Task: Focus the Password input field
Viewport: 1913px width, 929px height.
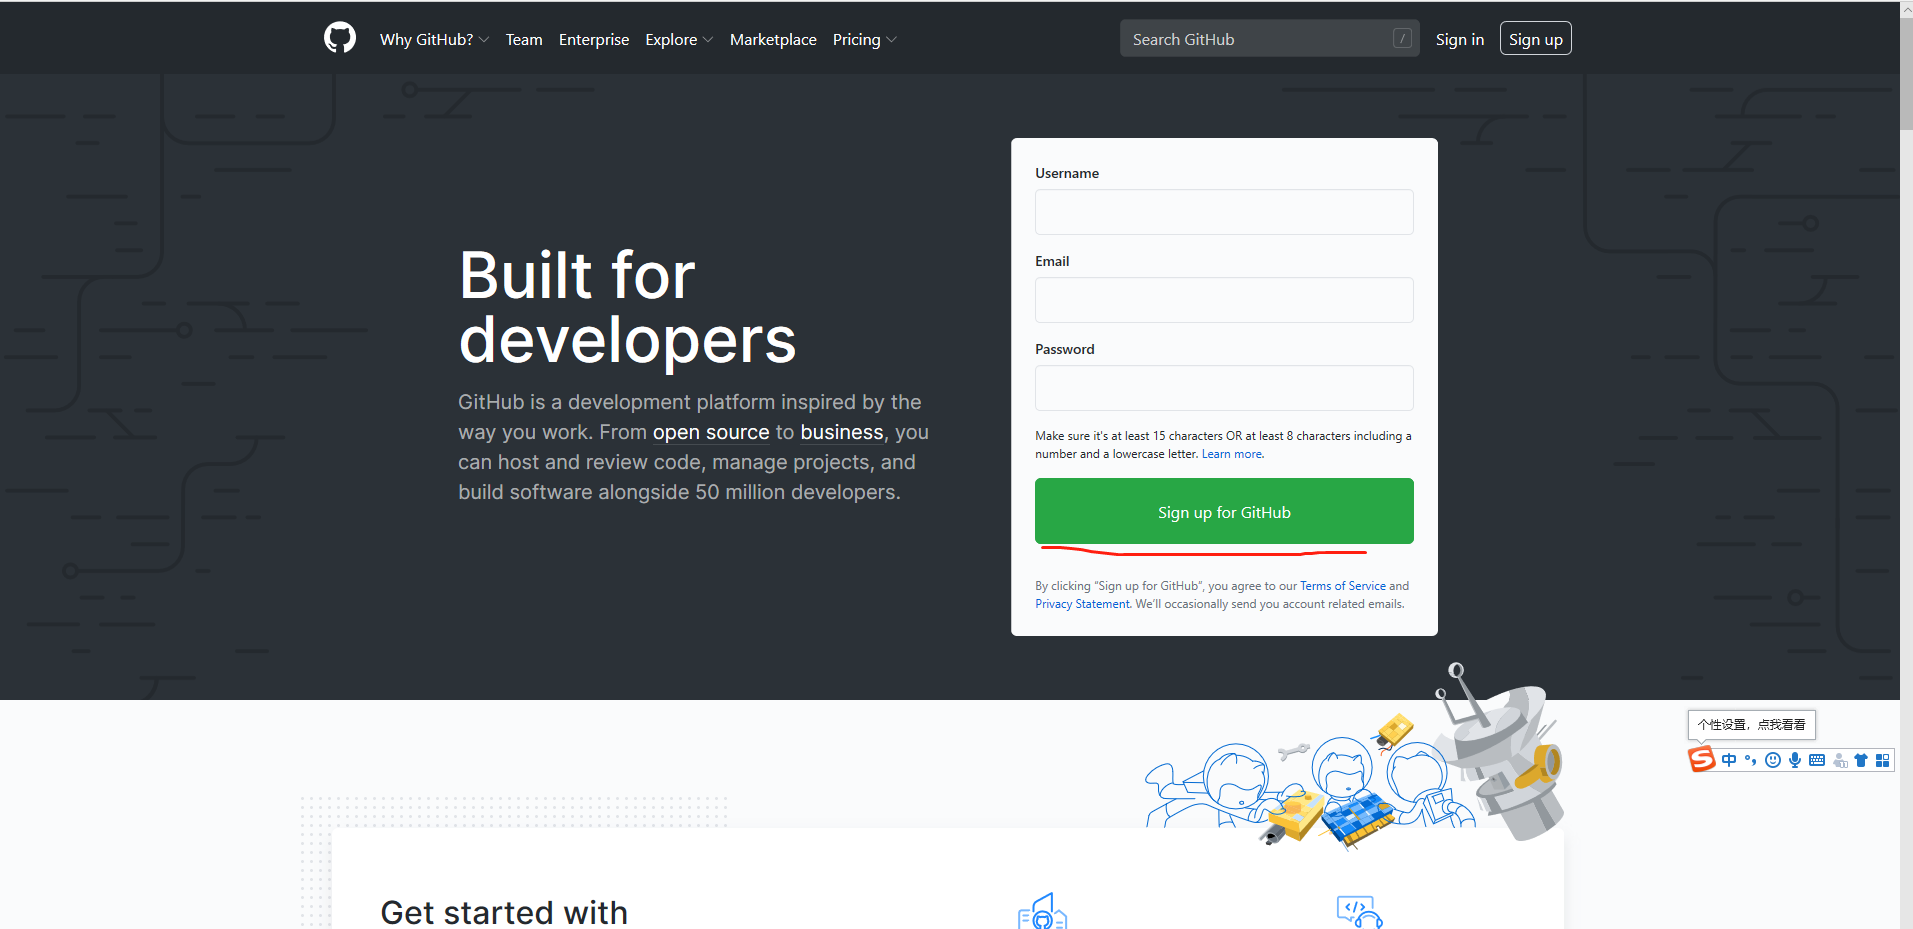Action: click(1224, 388)
